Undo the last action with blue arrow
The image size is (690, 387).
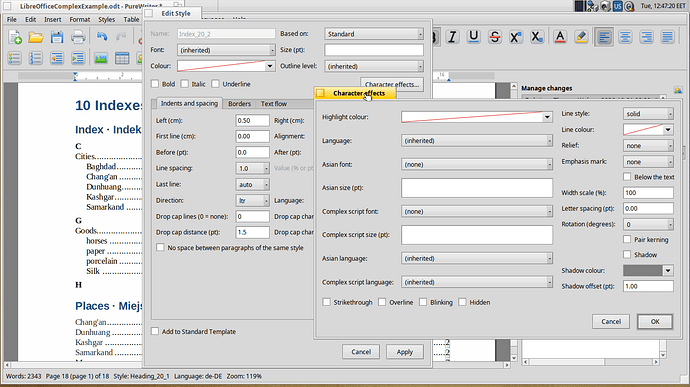pos(102,37)
